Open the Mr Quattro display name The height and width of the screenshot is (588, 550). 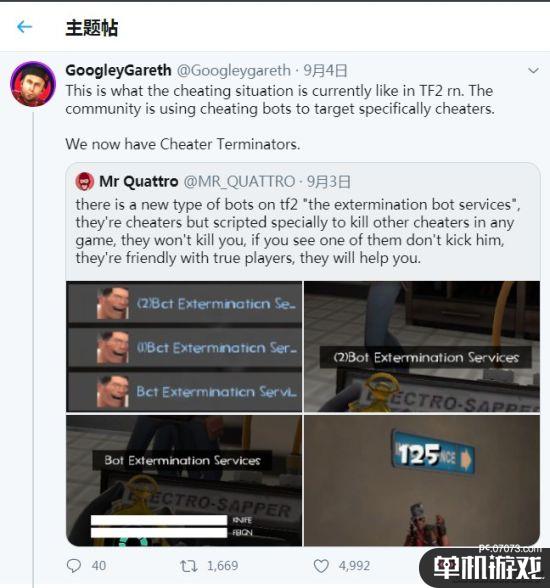pyautogui.click(x=139, y=182)
